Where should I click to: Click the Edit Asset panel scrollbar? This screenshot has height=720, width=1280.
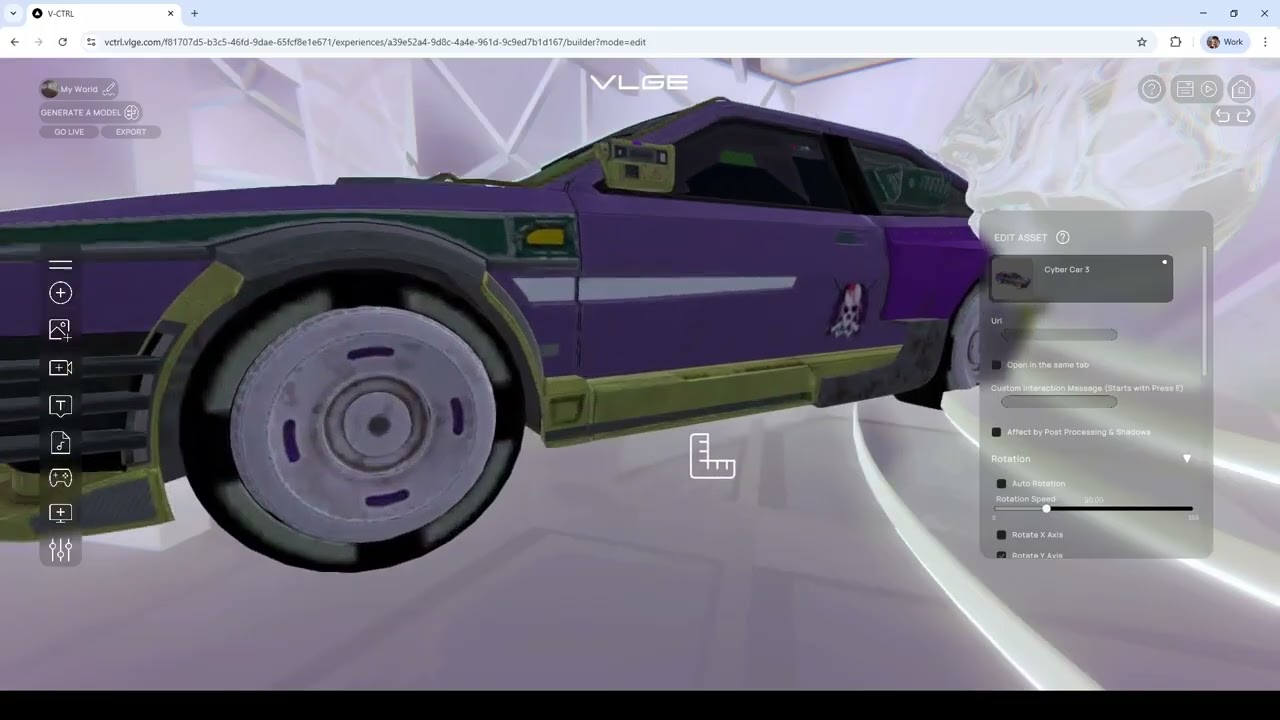pos(1205,310)
